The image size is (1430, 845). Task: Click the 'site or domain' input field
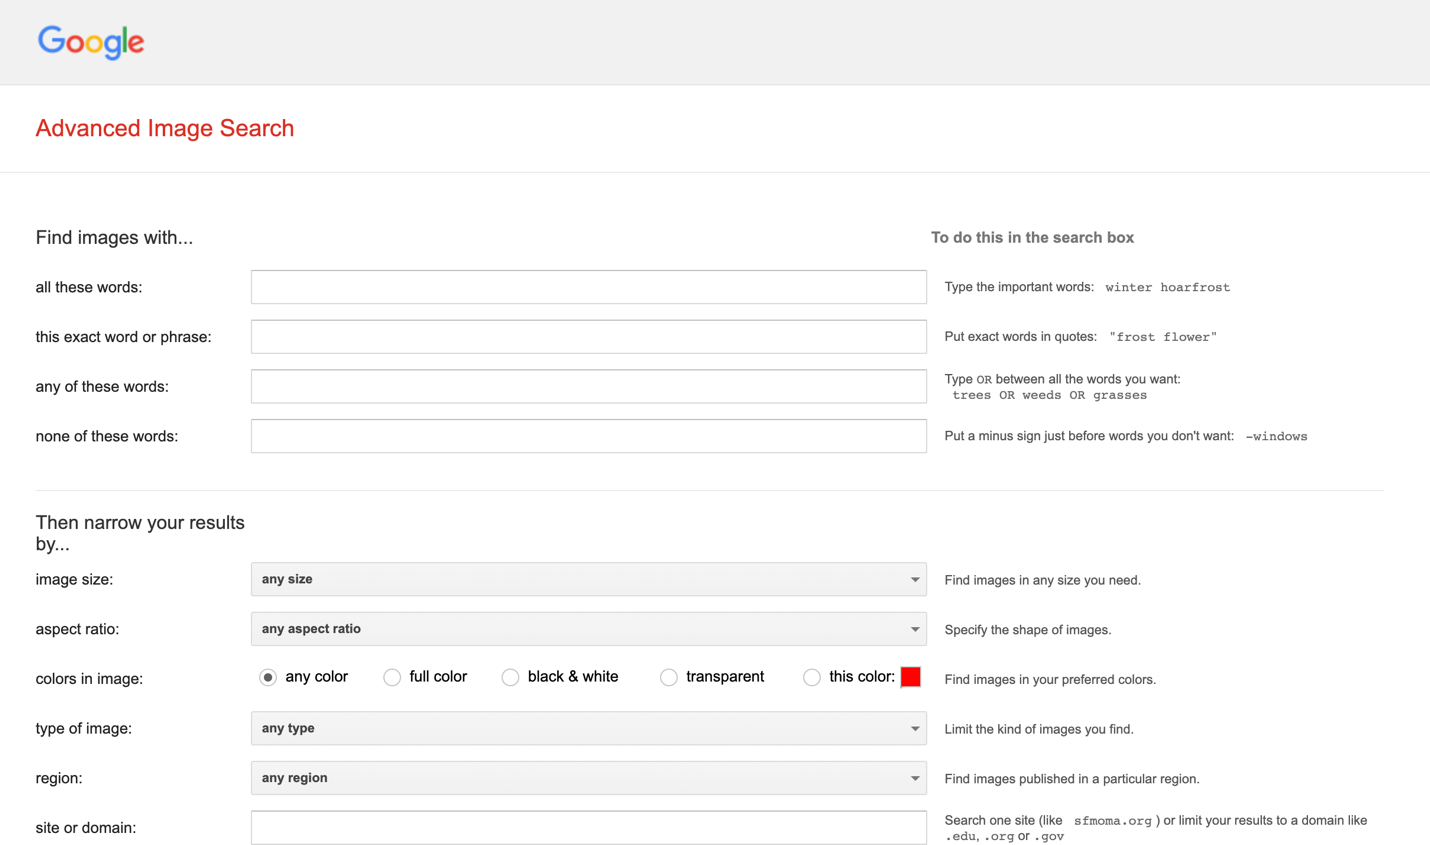point(588,828)
